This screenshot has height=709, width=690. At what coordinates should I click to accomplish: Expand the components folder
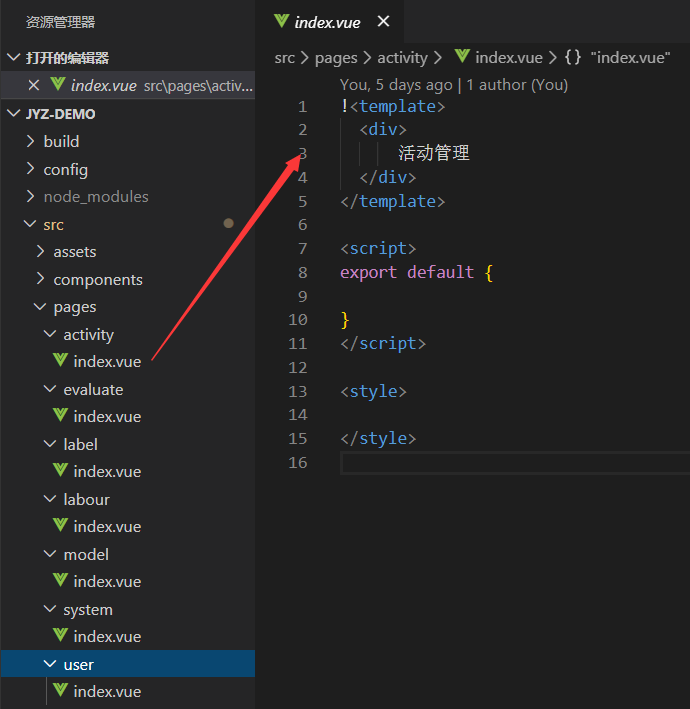tap(40, 279)
